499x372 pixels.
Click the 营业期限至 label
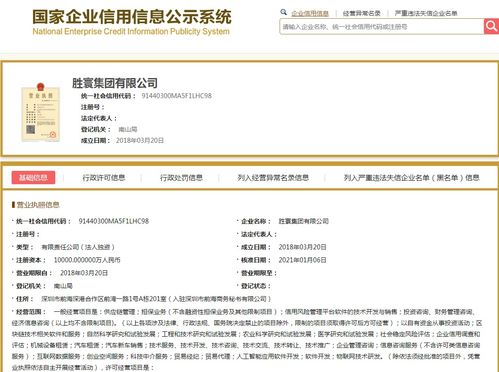[x=259, y=273]
